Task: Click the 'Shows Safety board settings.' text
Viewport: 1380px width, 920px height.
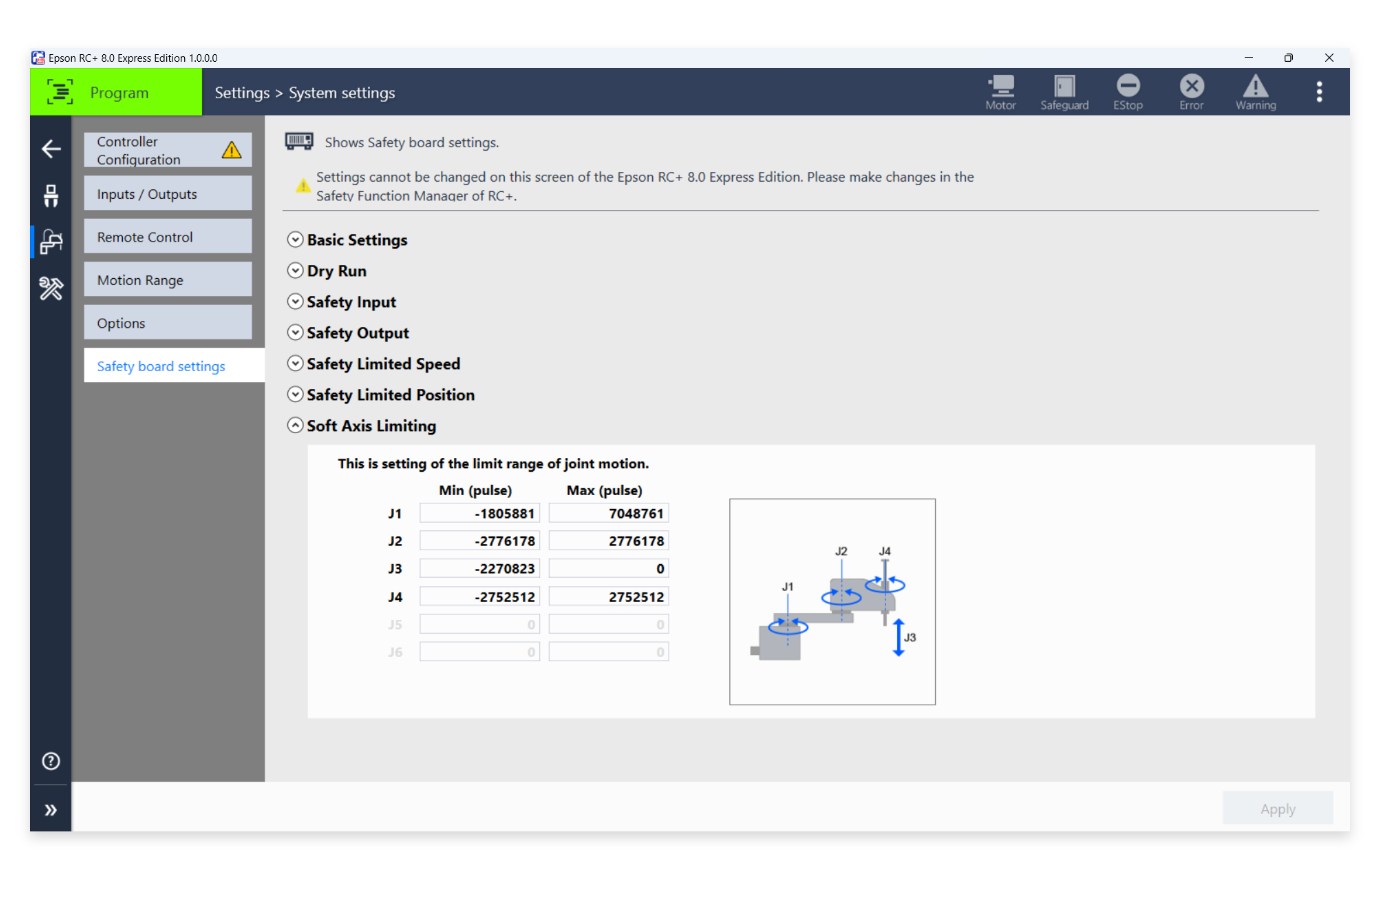Action: pyautogui.click(x=411, y=142)
